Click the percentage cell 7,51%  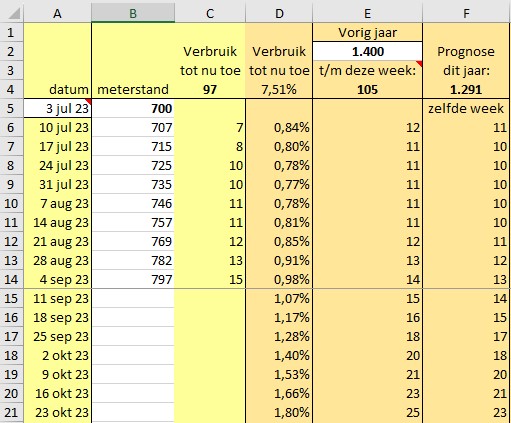(279, 89)
